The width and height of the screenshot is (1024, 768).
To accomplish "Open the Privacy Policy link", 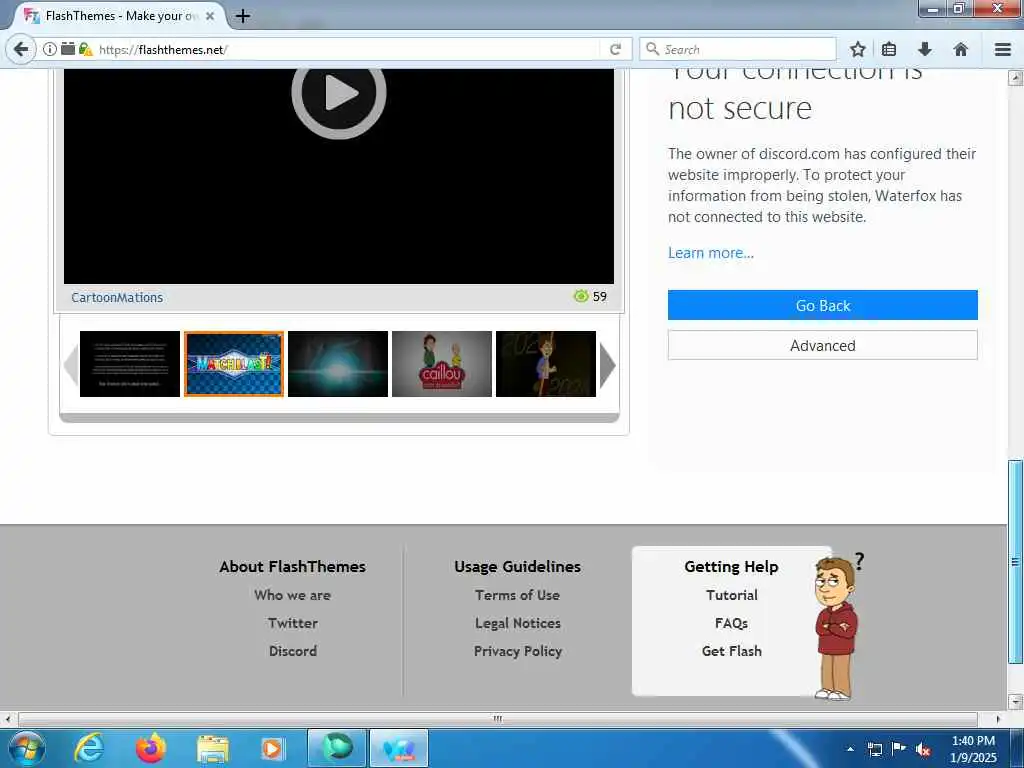I will 518,651.
